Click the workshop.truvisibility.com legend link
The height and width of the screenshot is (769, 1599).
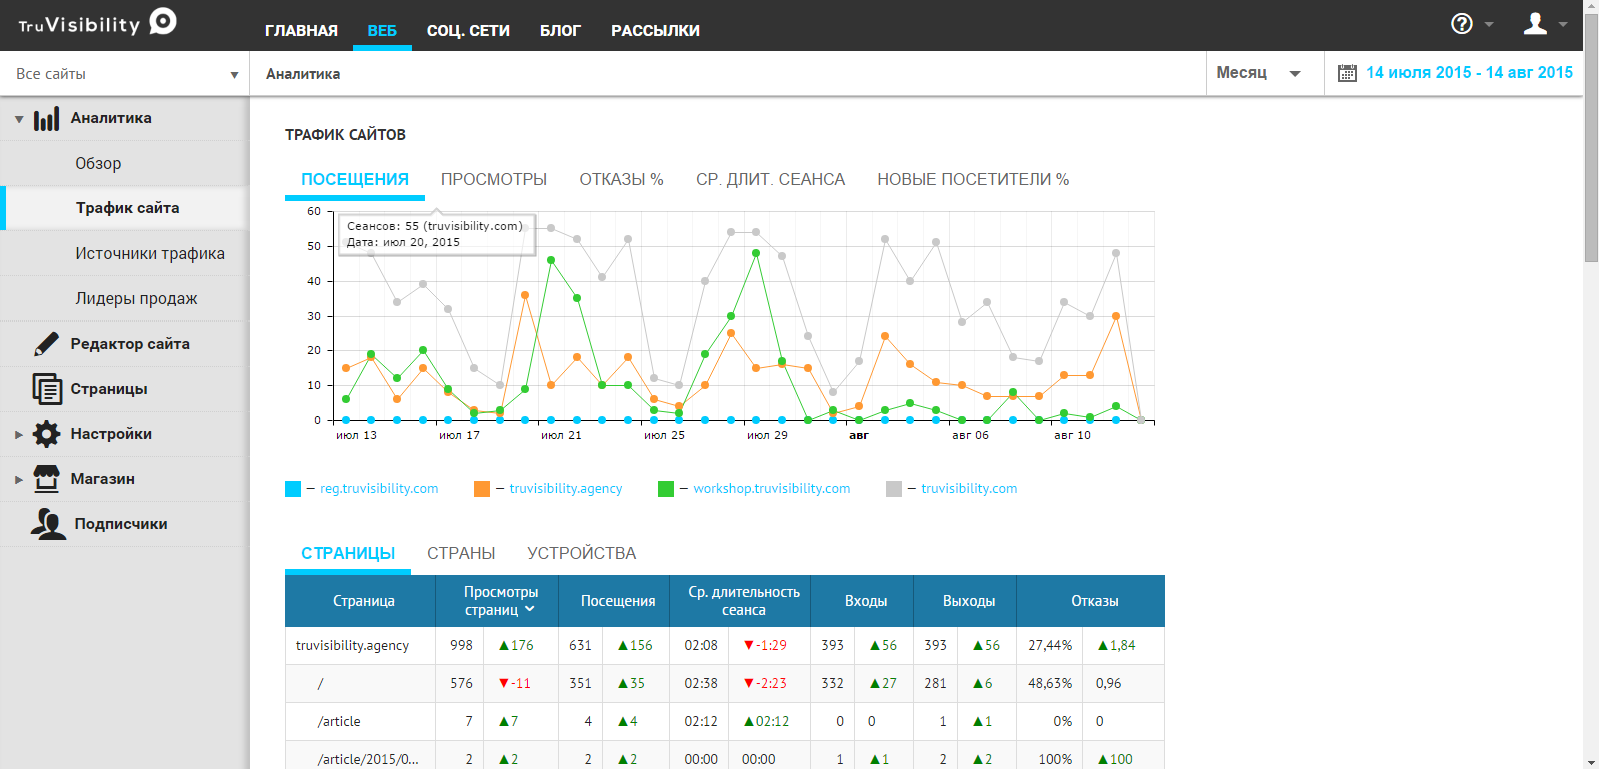[x=772, y=489]
